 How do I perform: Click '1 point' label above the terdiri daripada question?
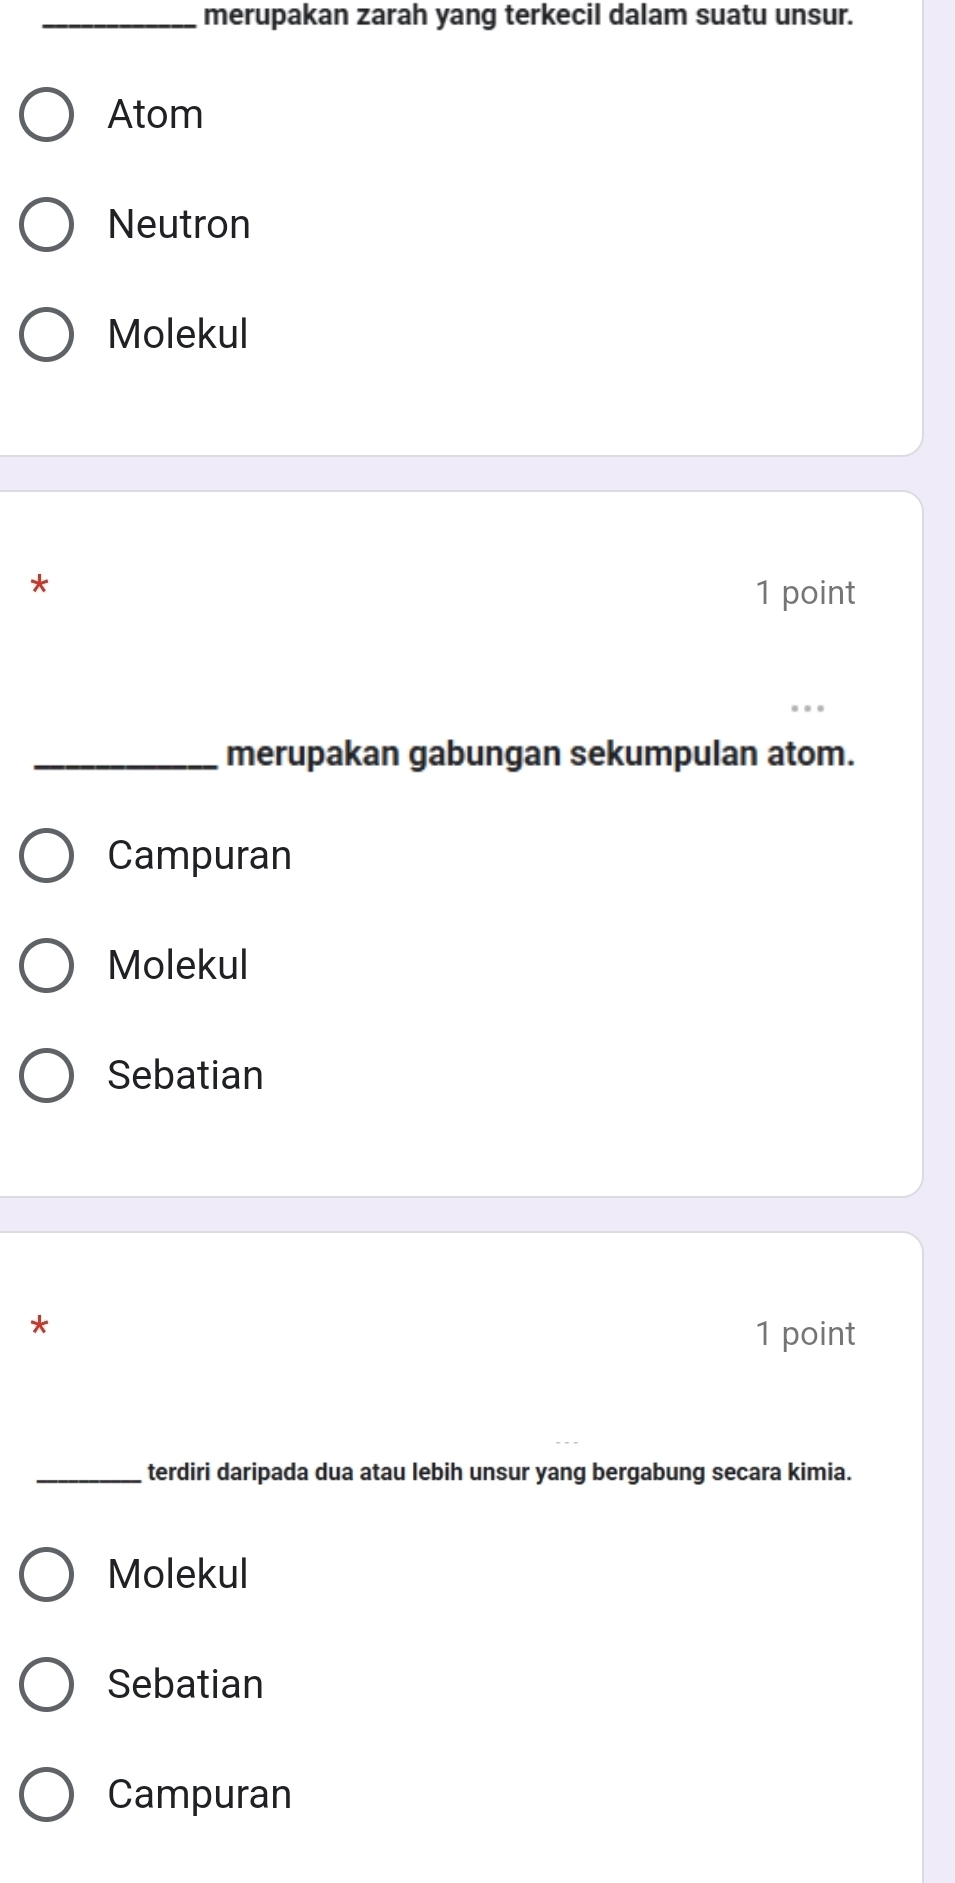coord(805,1334)
